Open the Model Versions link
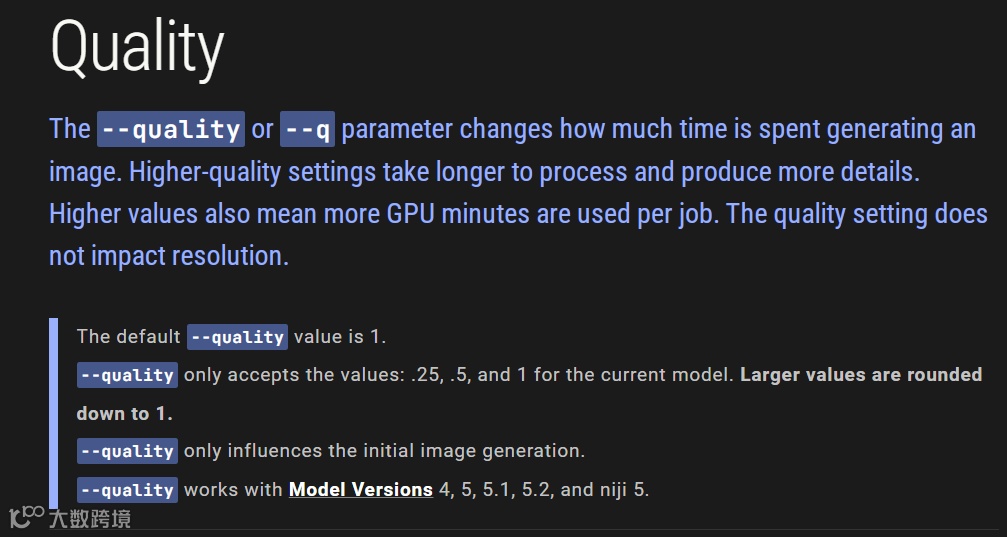The image size is (1007, 537). tap(360, 490)
